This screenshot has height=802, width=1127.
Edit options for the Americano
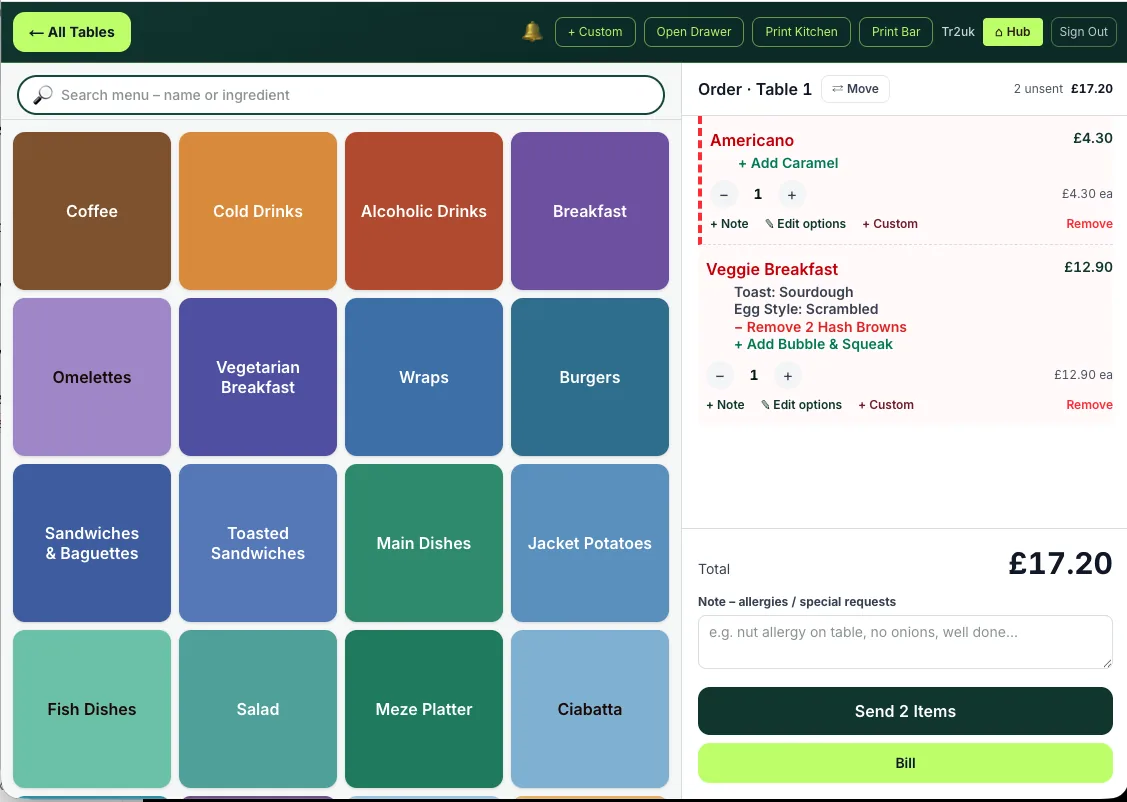pyautogui.click(x=805, y=223)
